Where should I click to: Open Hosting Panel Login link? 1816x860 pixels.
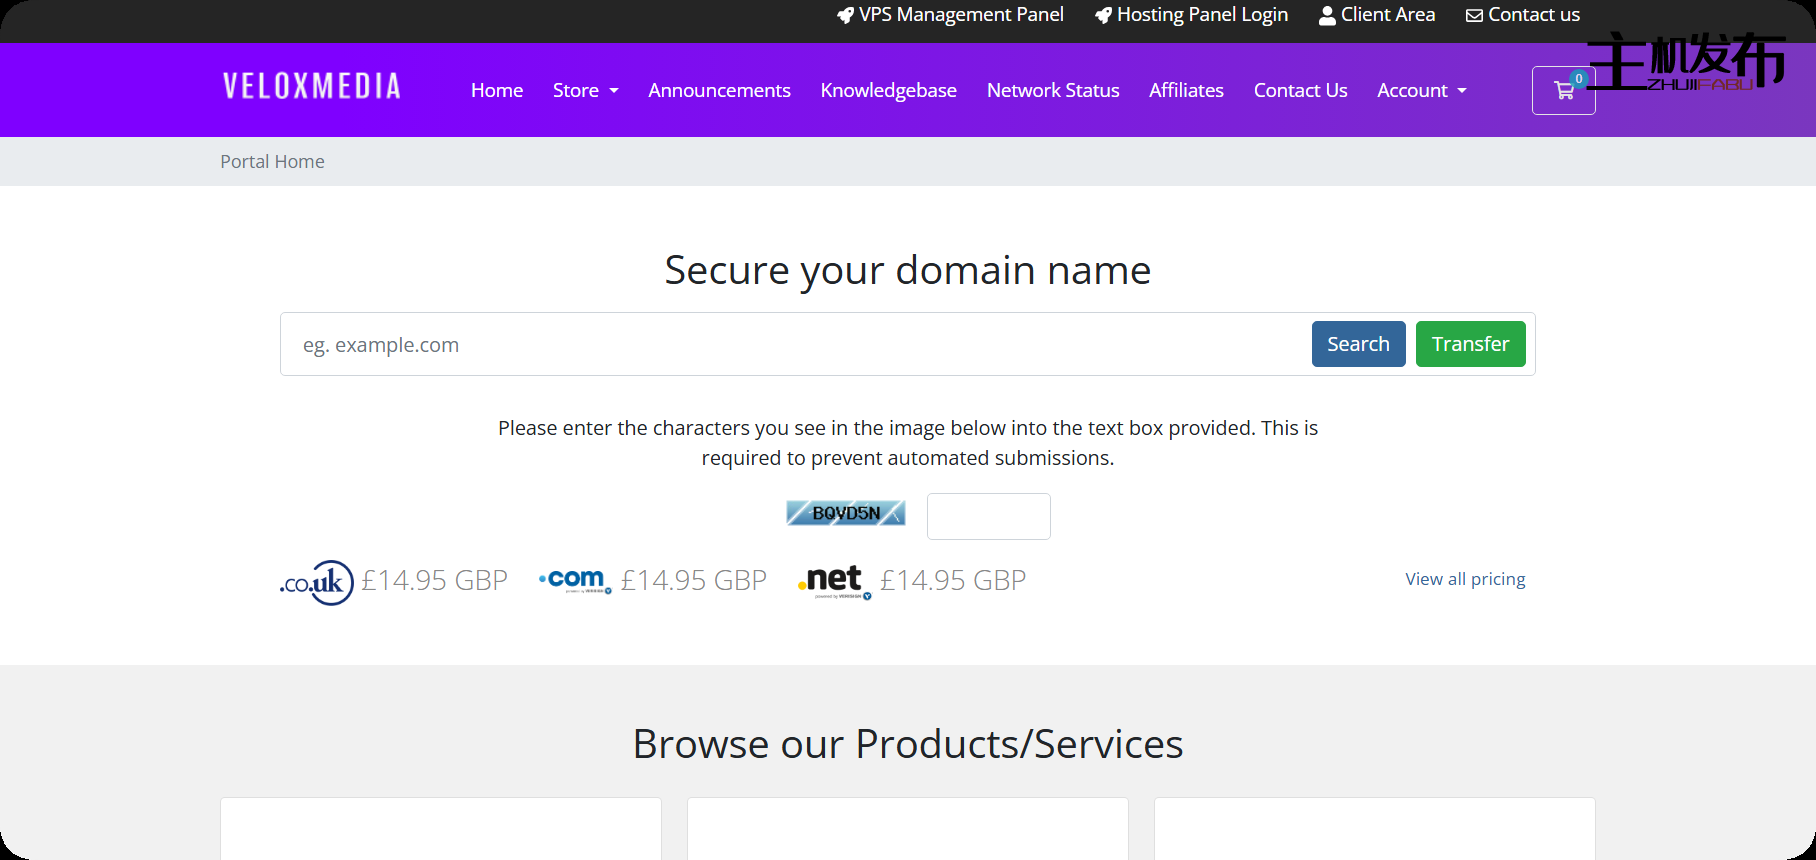pos(1191,15)
